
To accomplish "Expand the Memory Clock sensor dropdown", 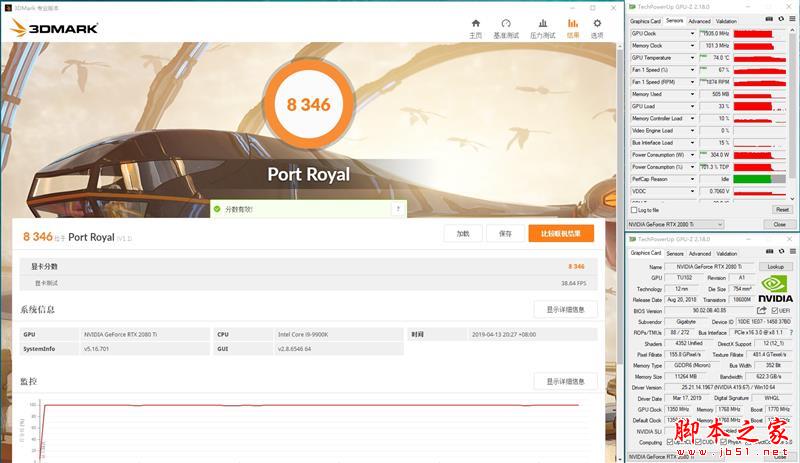I will [x=692, y=46].
